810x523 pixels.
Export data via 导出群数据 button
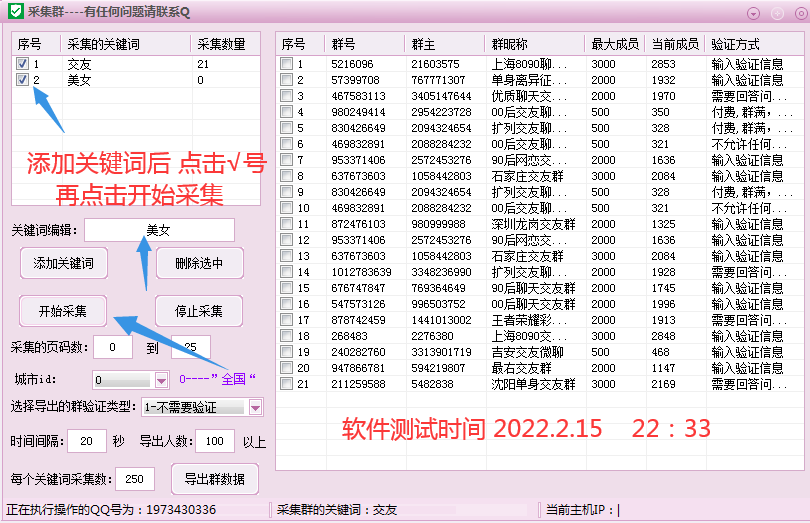tap(215, 479)
